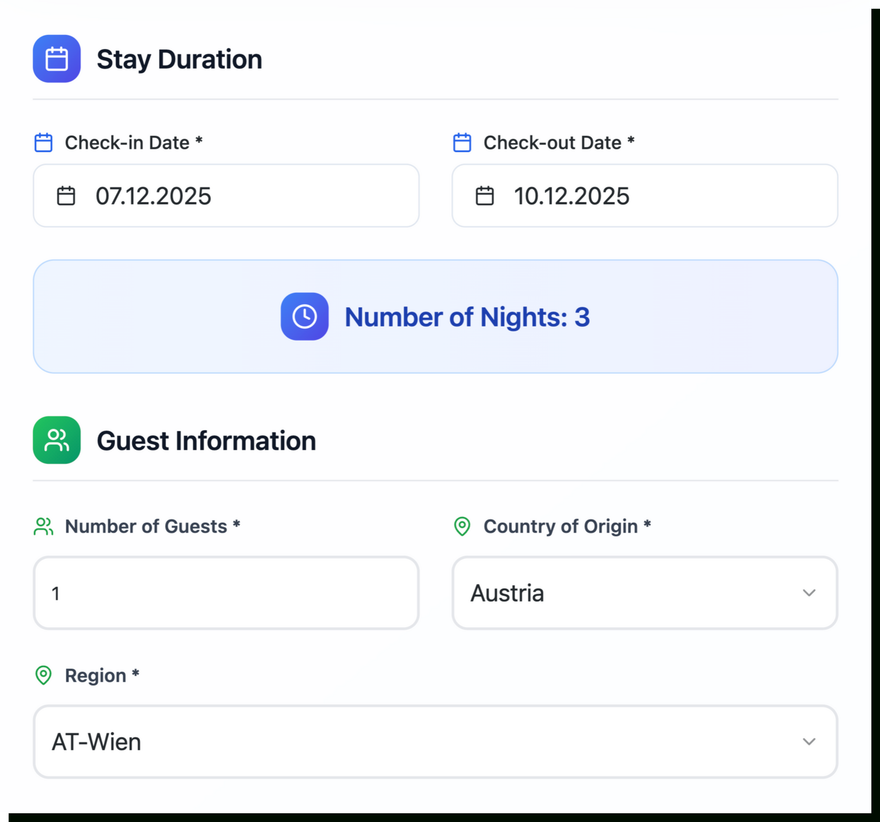Screen dimensions: 880x822
Task: Click the Stay Duration section heading
Action: tap(179, 59)
